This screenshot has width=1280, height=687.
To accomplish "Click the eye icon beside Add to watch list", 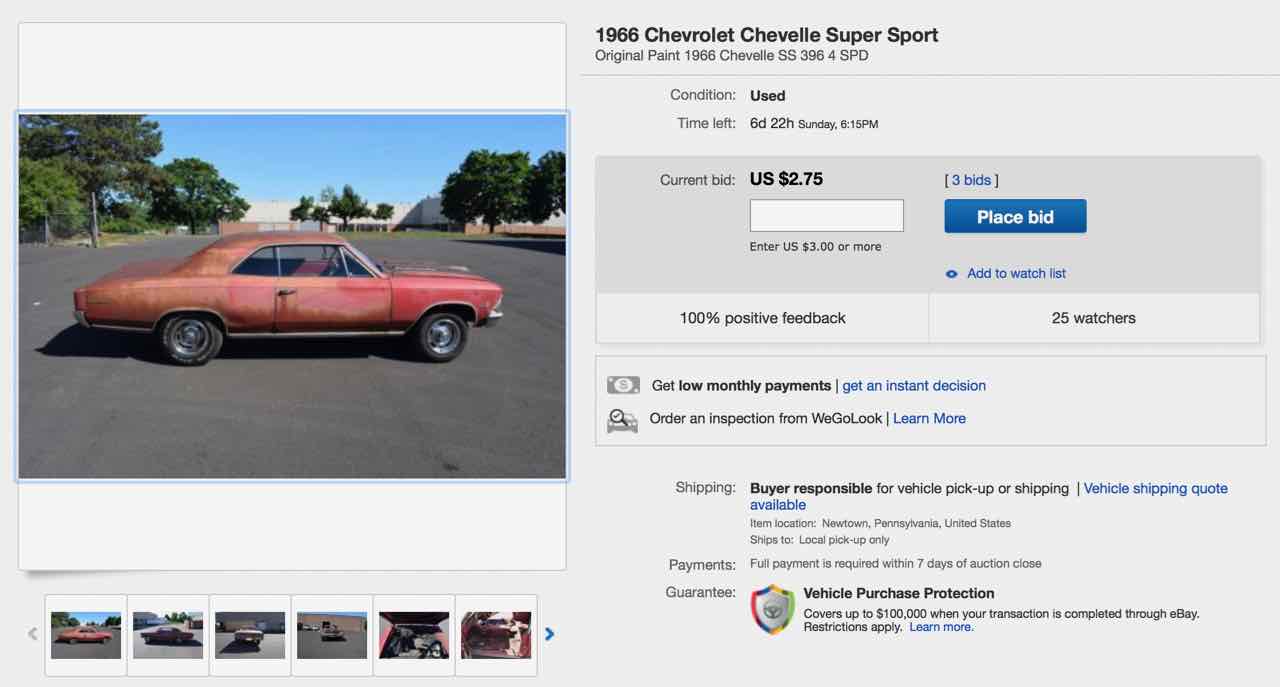I will pos(952,274).
